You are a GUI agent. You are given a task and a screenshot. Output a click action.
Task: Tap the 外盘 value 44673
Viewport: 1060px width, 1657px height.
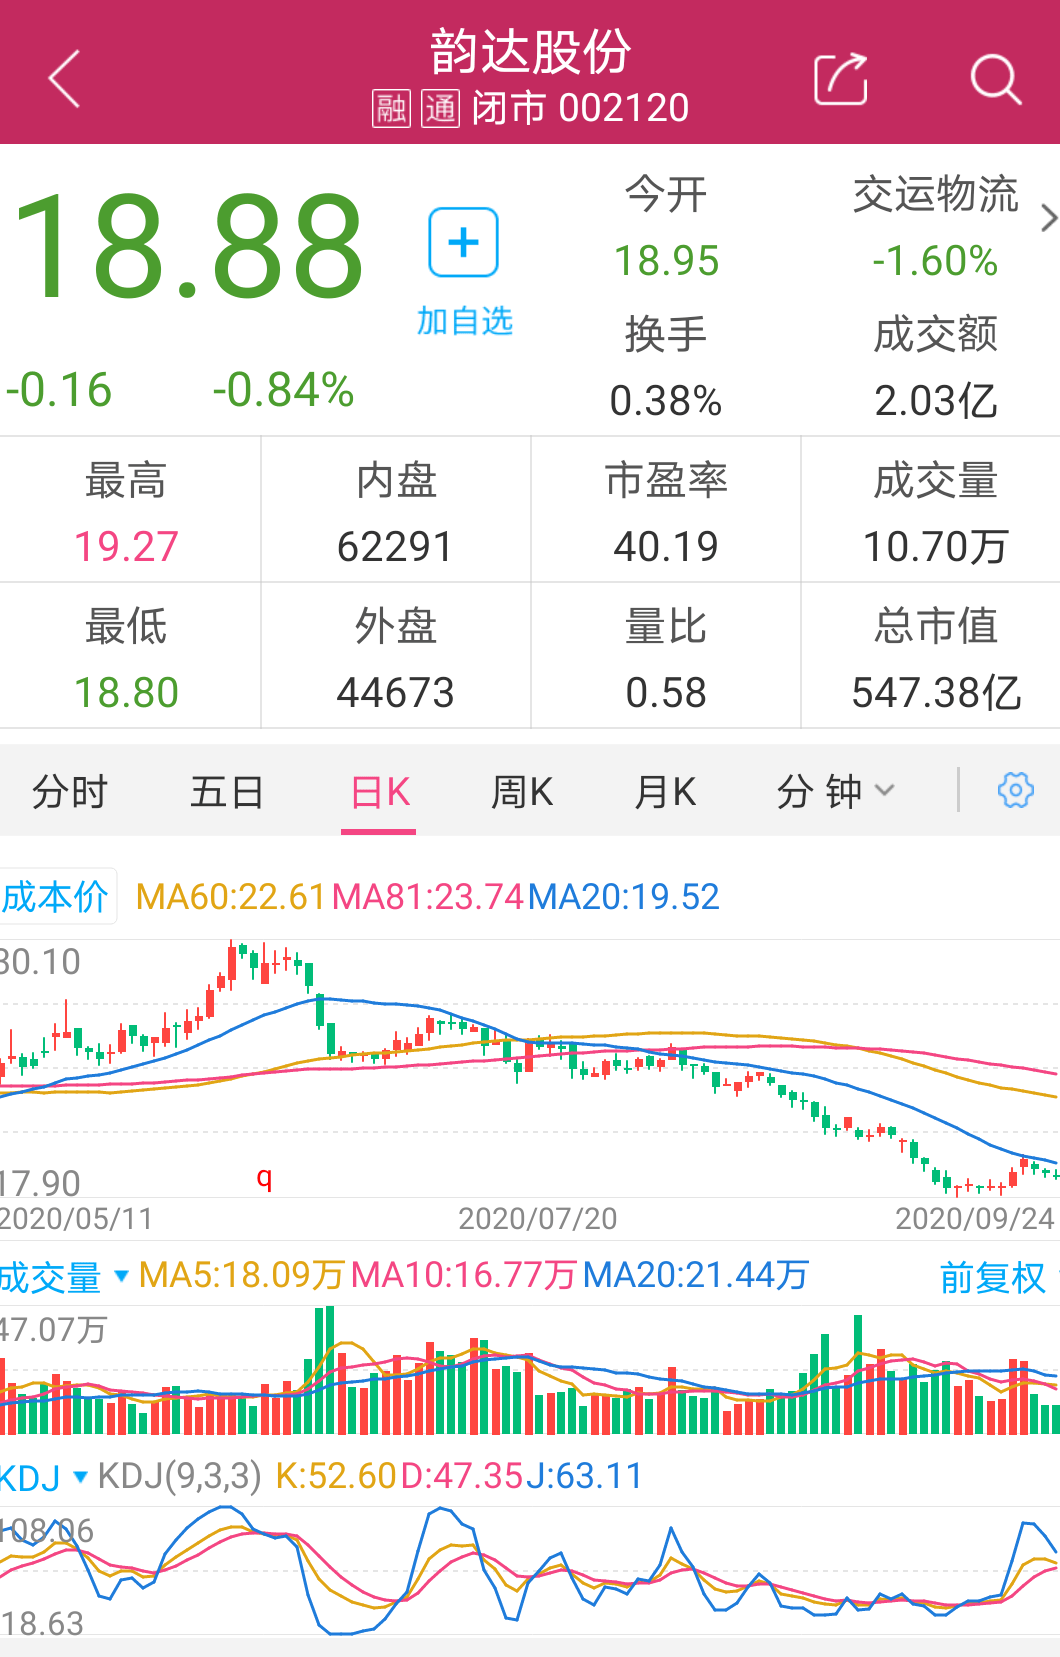pyautogui.click(x=395, y=693)
